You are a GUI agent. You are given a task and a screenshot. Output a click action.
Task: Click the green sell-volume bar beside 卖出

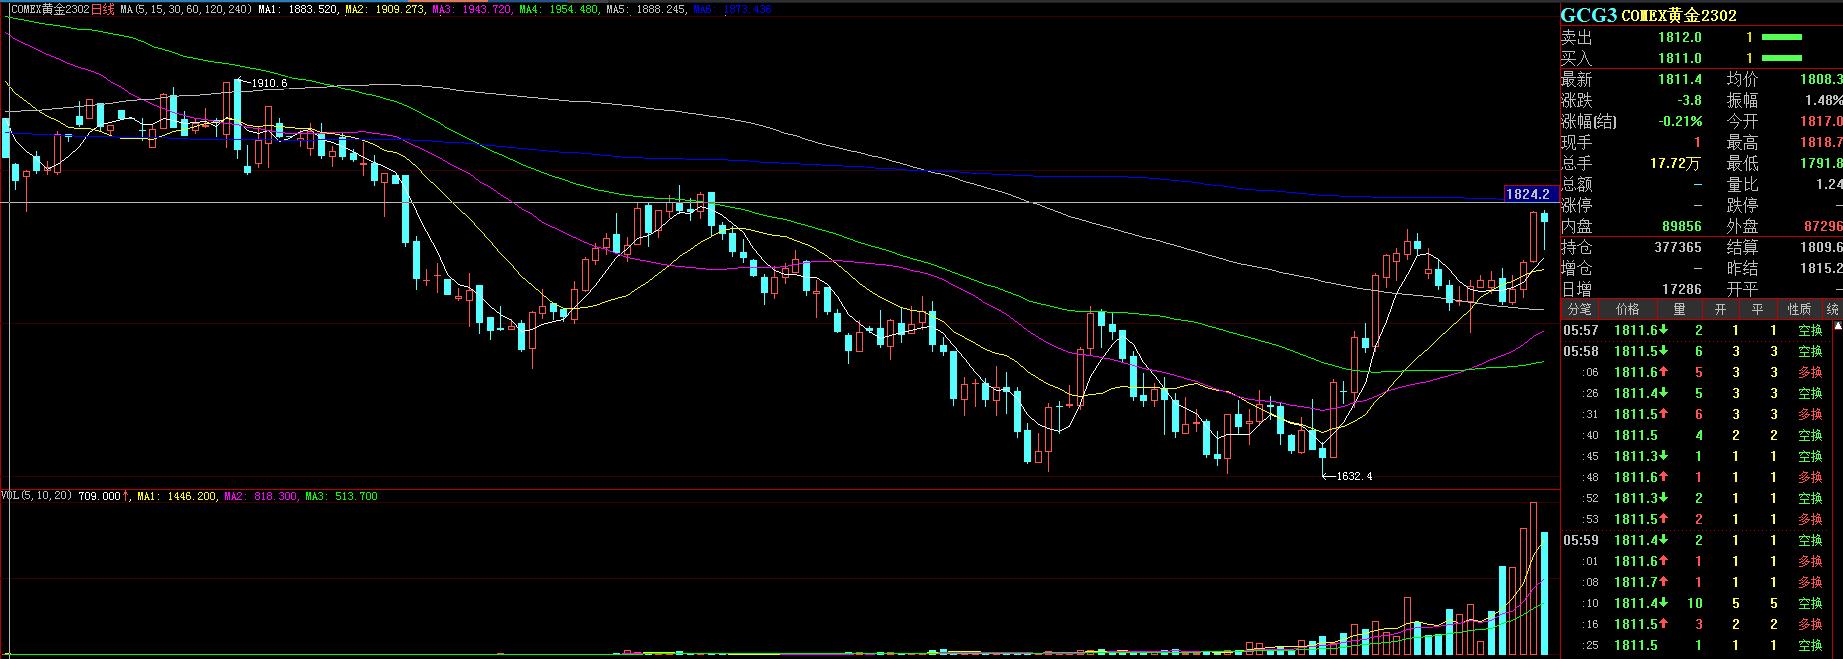1781,37
